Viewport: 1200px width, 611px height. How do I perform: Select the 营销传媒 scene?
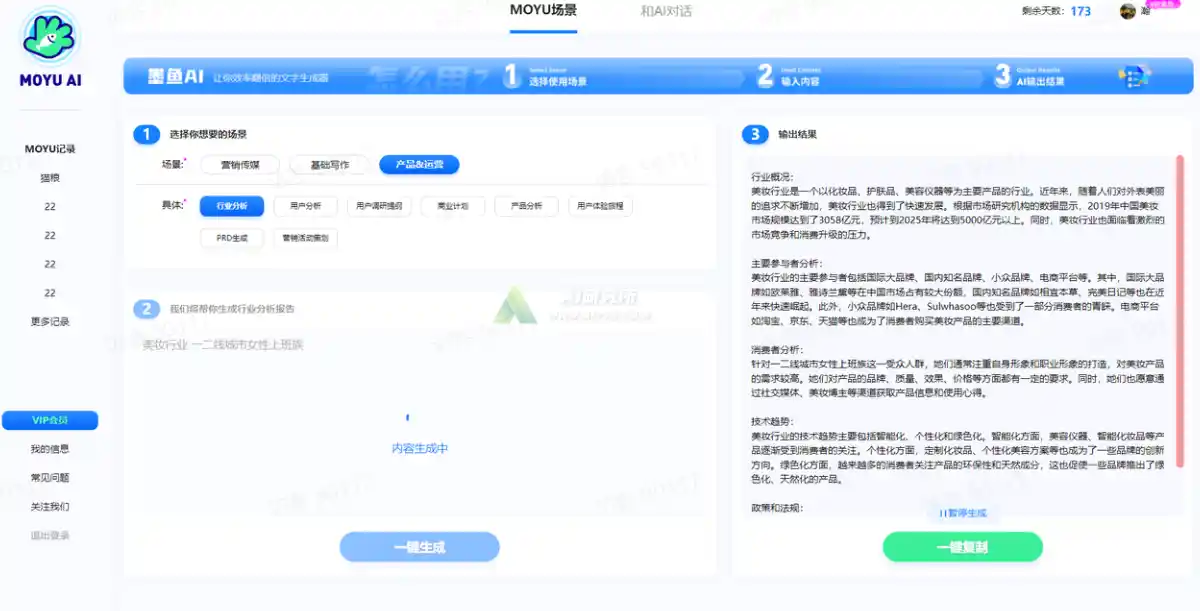point(240,165)
